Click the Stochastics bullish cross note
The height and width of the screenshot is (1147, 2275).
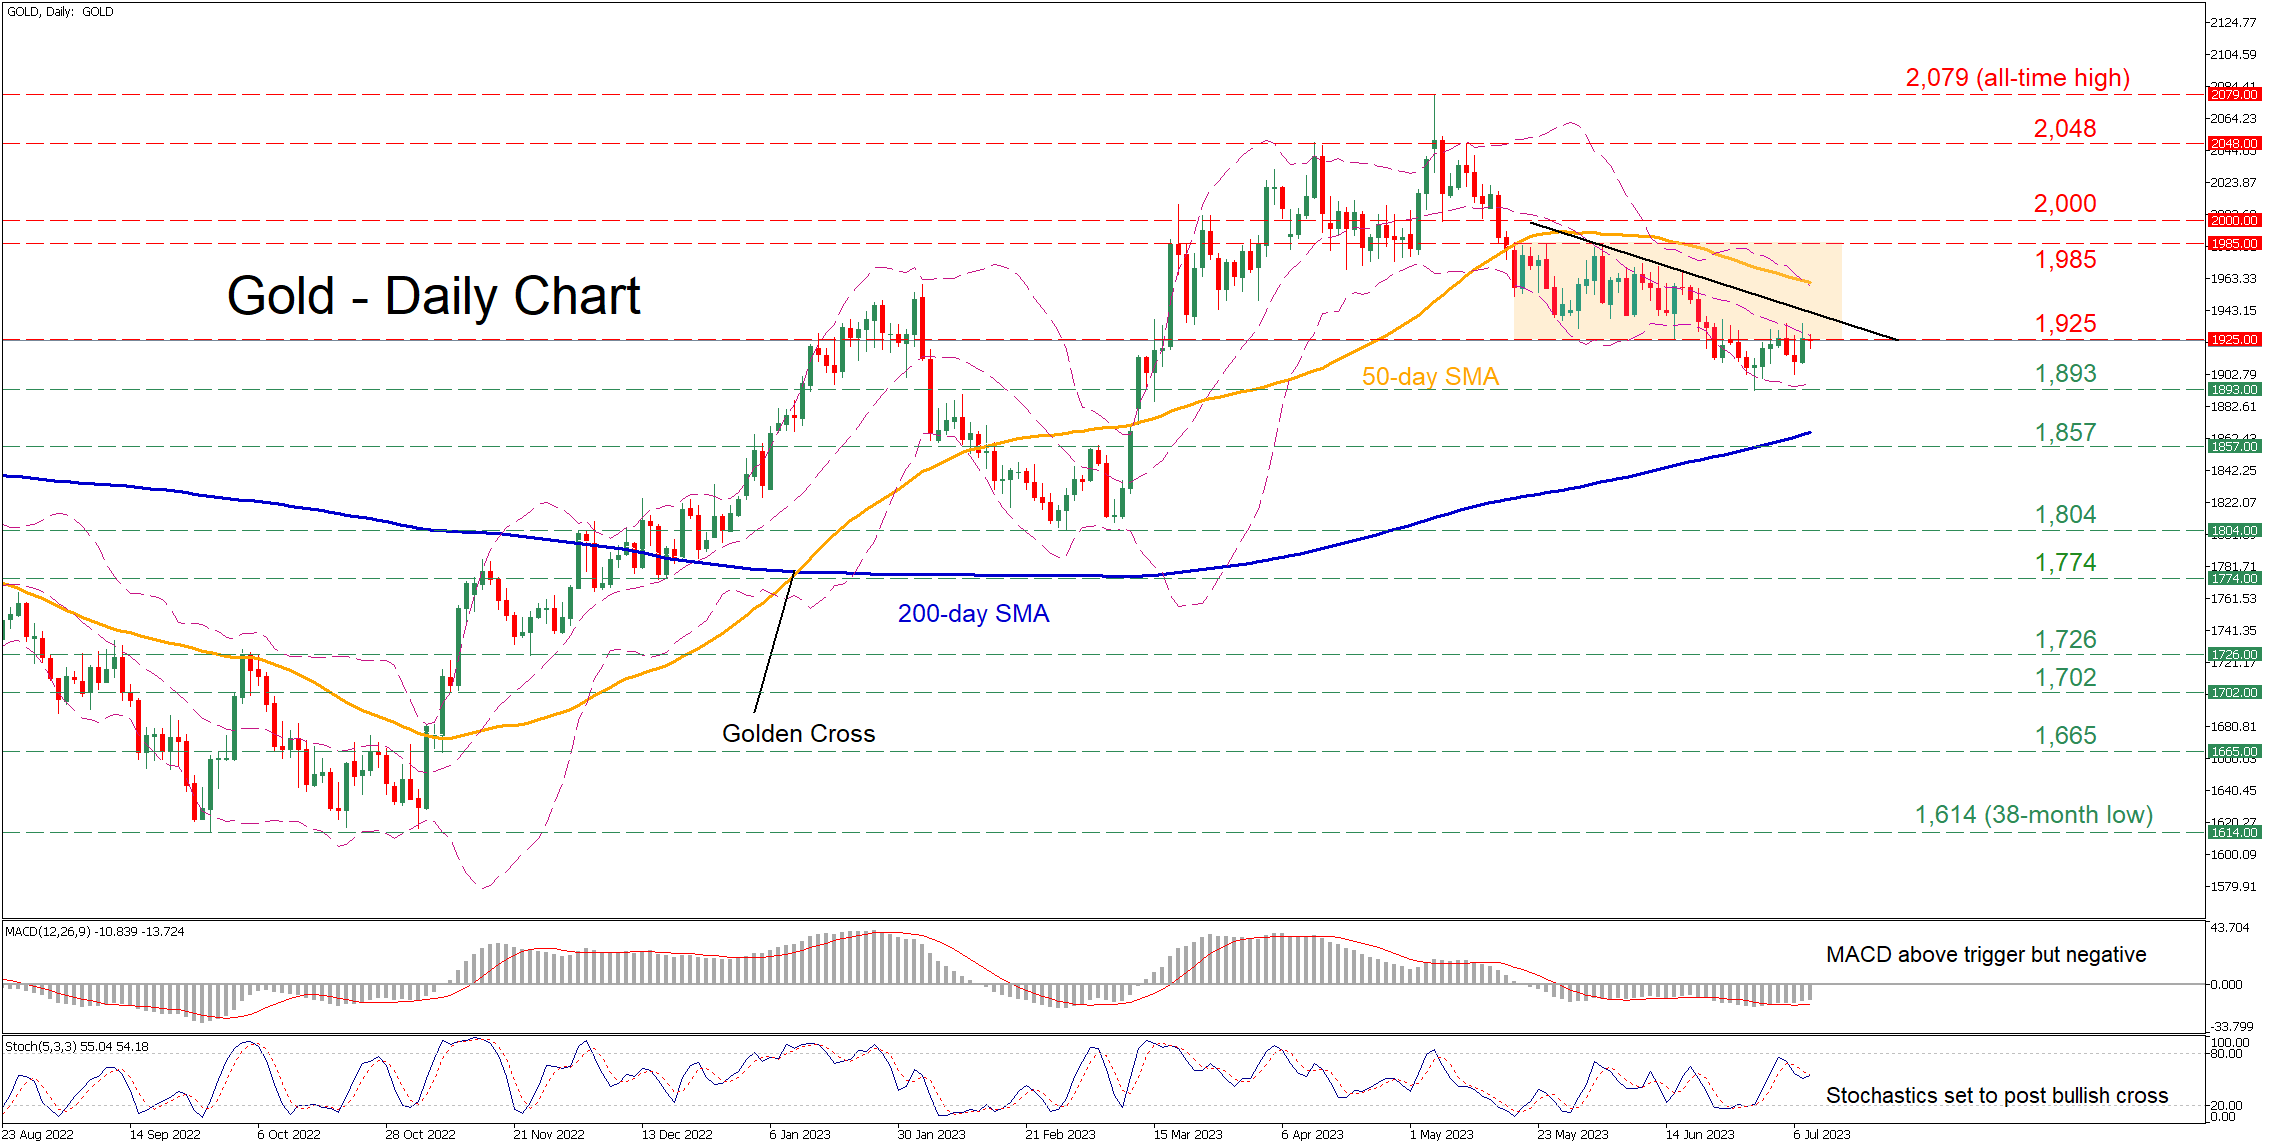(1996, 1096)
